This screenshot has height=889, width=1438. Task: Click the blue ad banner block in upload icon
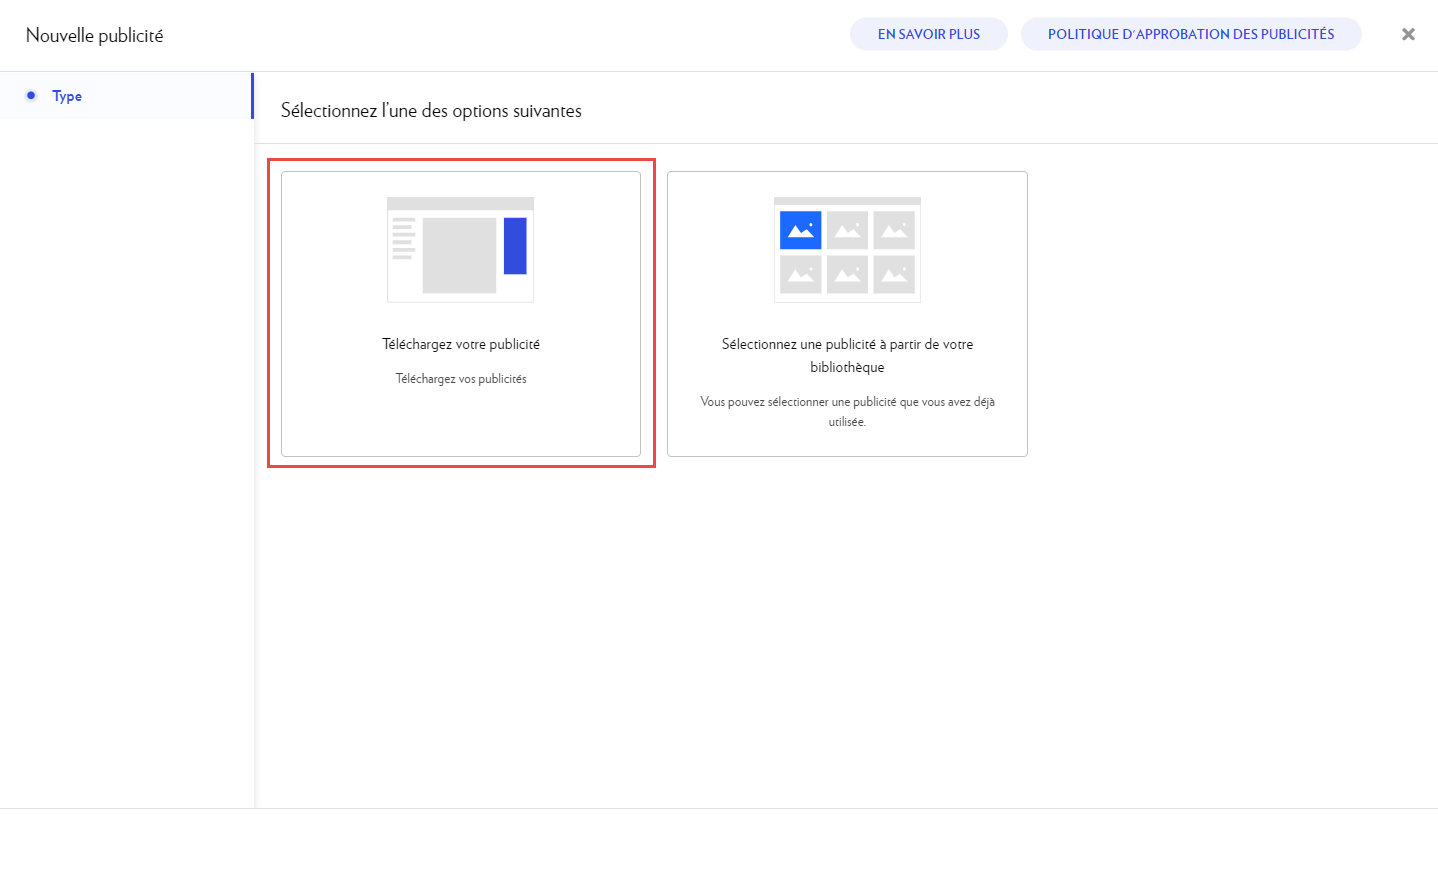[x=515, y=245]
